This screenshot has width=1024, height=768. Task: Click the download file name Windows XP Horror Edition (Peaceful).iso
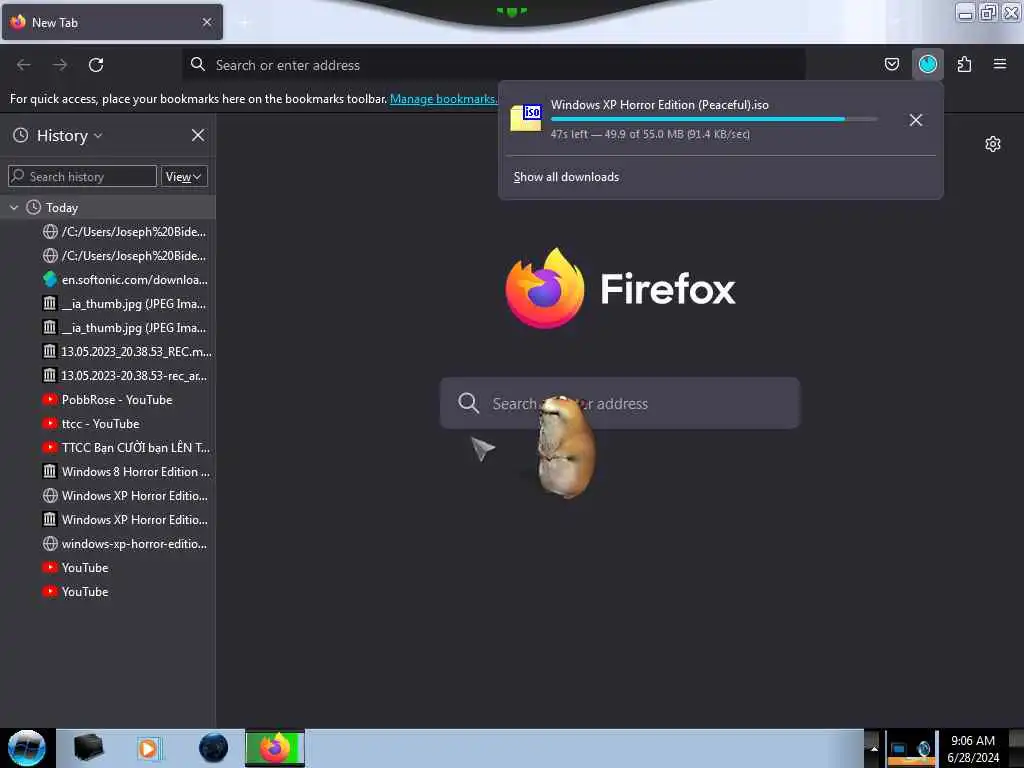[x=660, y=104]
